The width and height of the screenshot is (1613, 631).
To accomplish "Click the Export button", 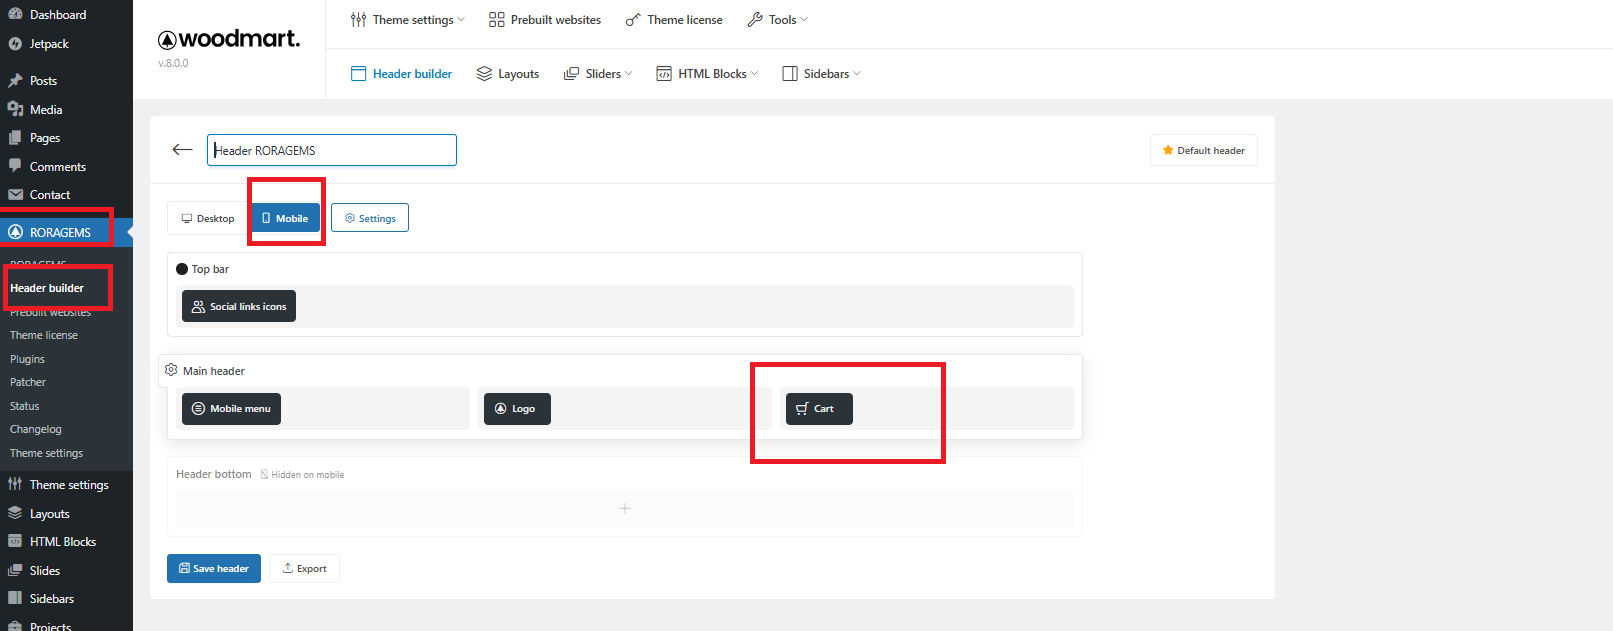I will 305,569.
